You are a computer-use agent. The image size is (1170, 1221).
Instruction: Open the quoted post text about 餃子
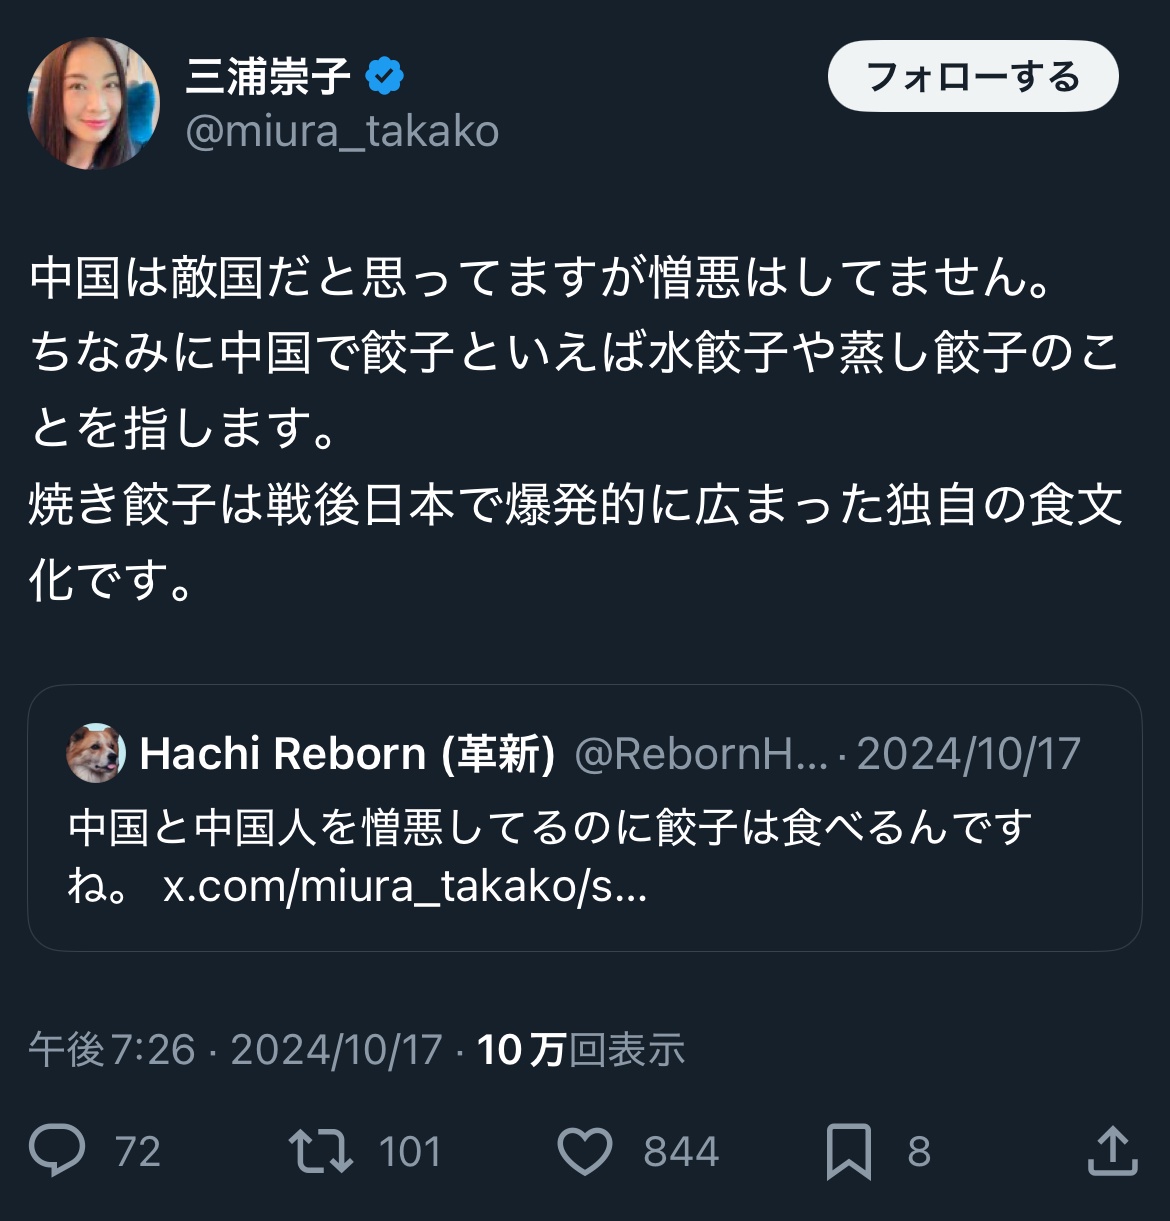click(x=550, y=856)
